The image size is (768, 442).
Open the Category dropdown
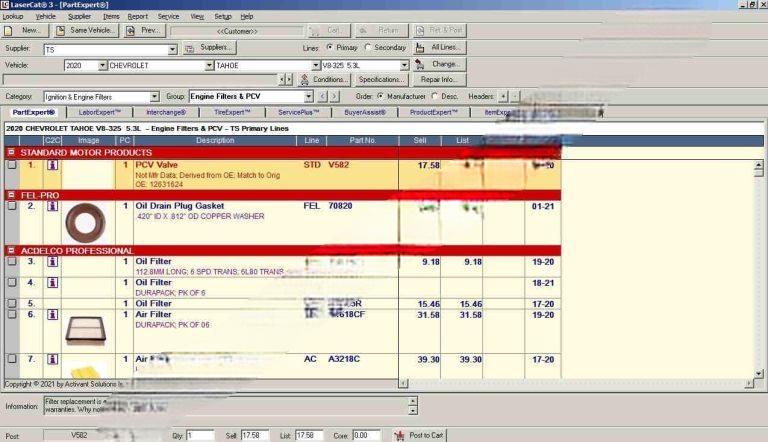tap(154, 97)
